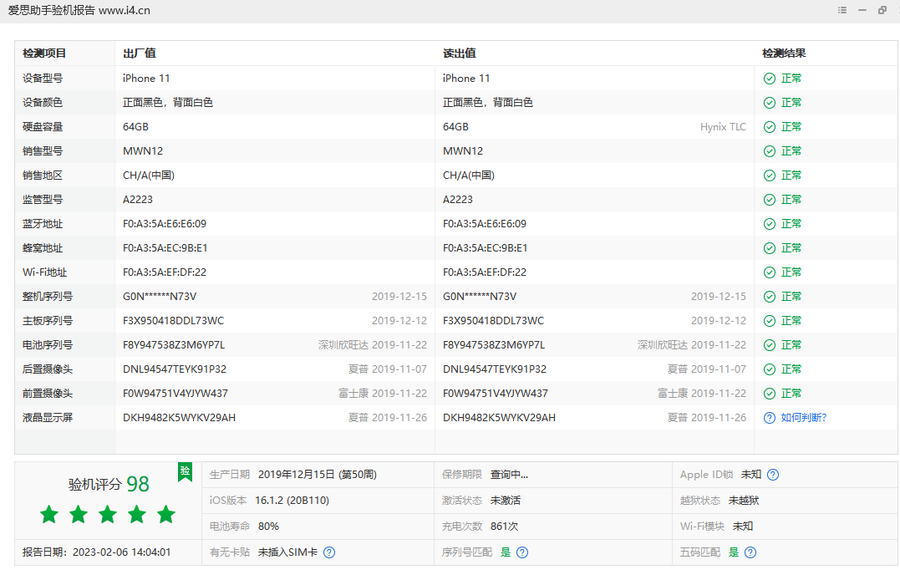
Task: Click the green check icon for 主板序列号 row
Action: [x=770, y=321]
